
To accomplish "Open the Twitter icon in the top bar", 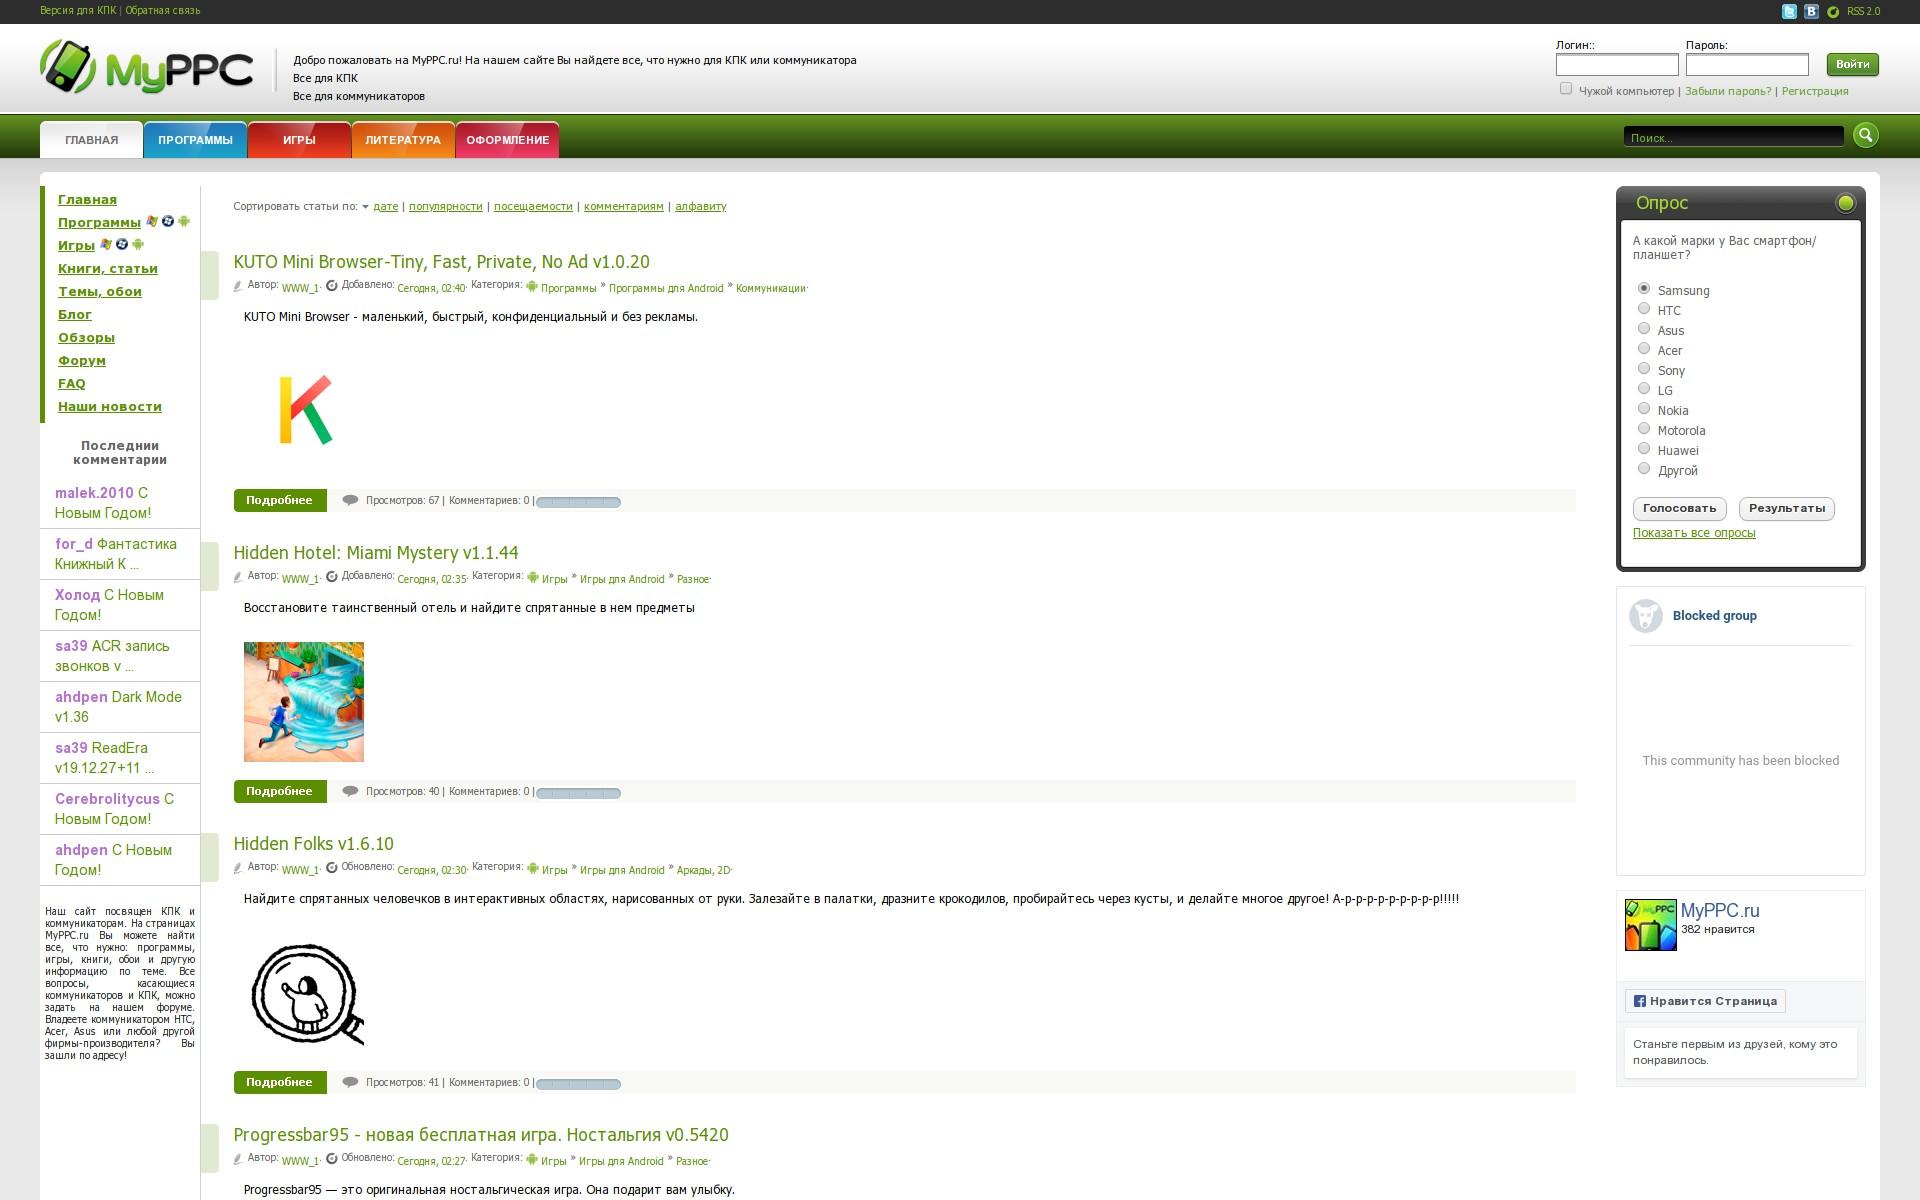I will tap(1790, 12).
